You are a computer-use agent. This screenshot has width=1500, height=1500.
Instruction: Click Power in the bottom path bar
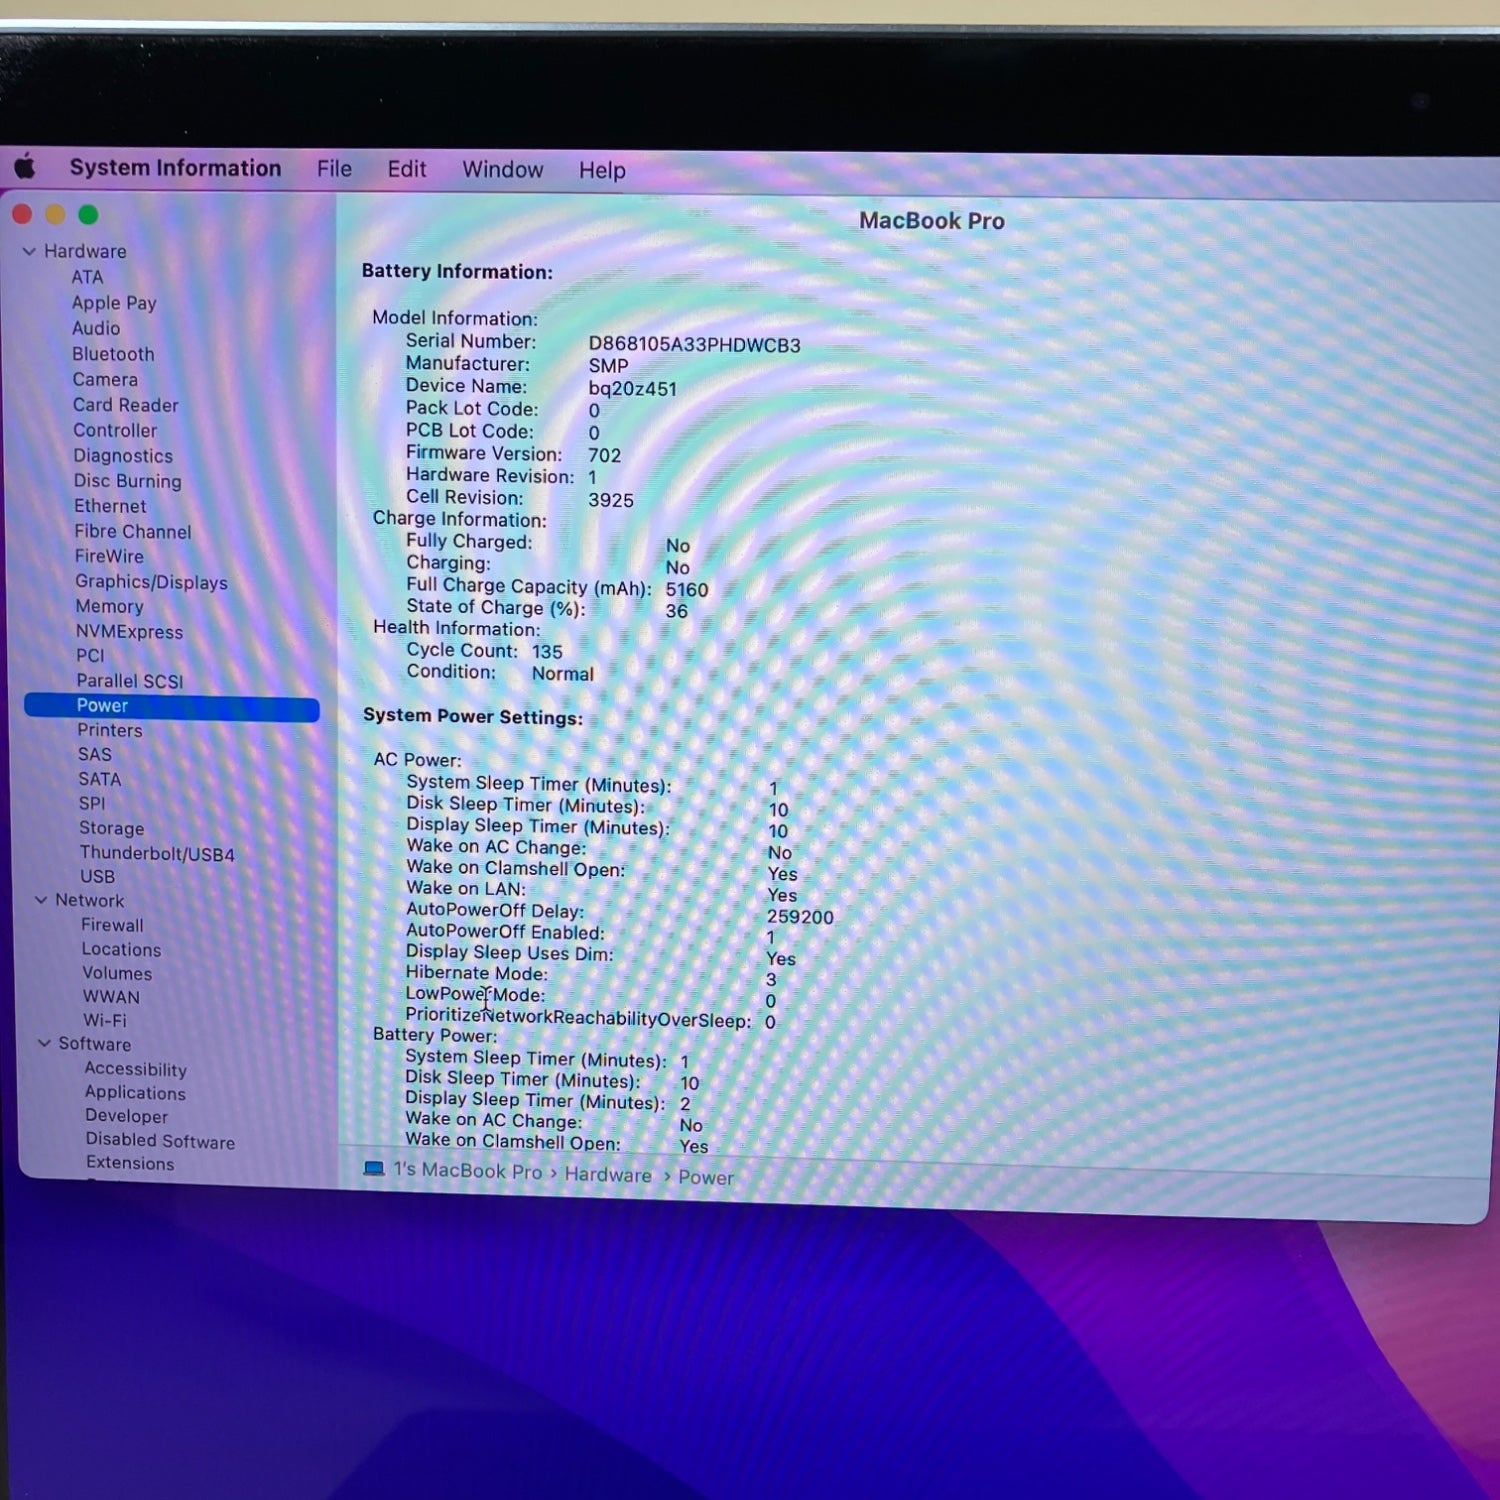[706, 1178]
